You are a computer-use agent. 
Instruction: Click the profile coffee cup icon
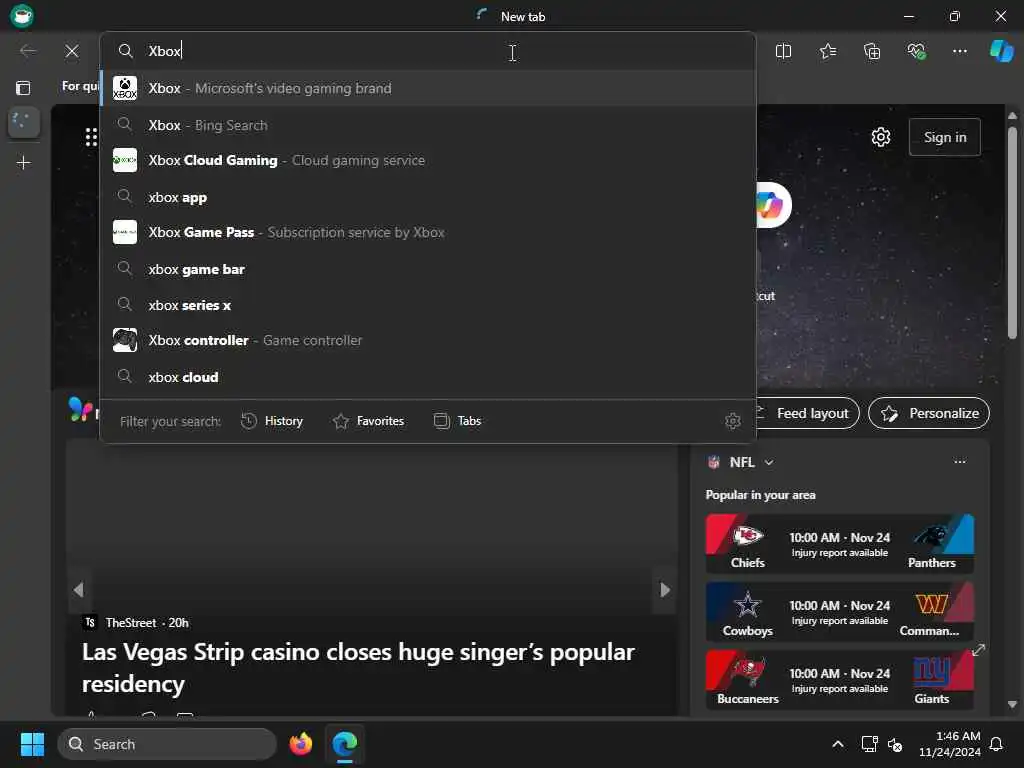pos(22,16)
